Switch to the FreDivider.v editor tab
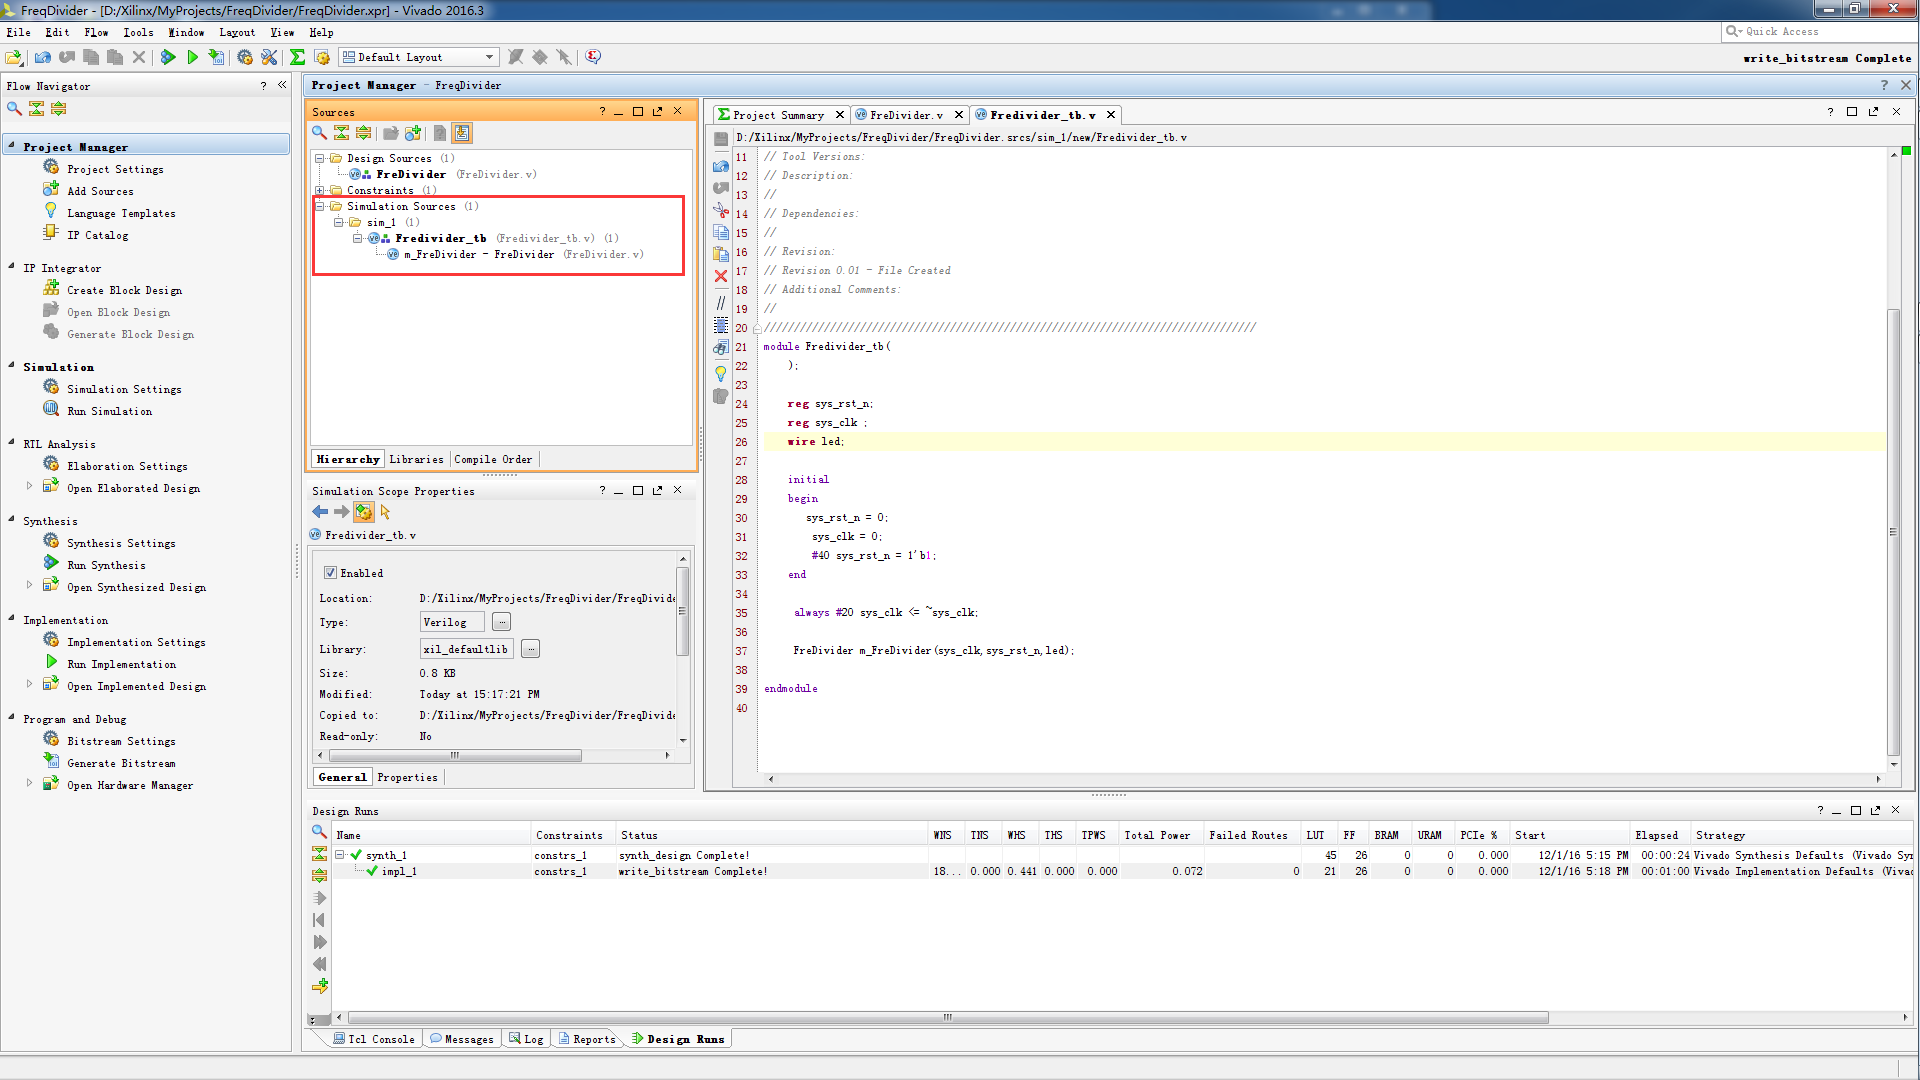Viewport: 1920px width, 1080px height. click(905, 115)
